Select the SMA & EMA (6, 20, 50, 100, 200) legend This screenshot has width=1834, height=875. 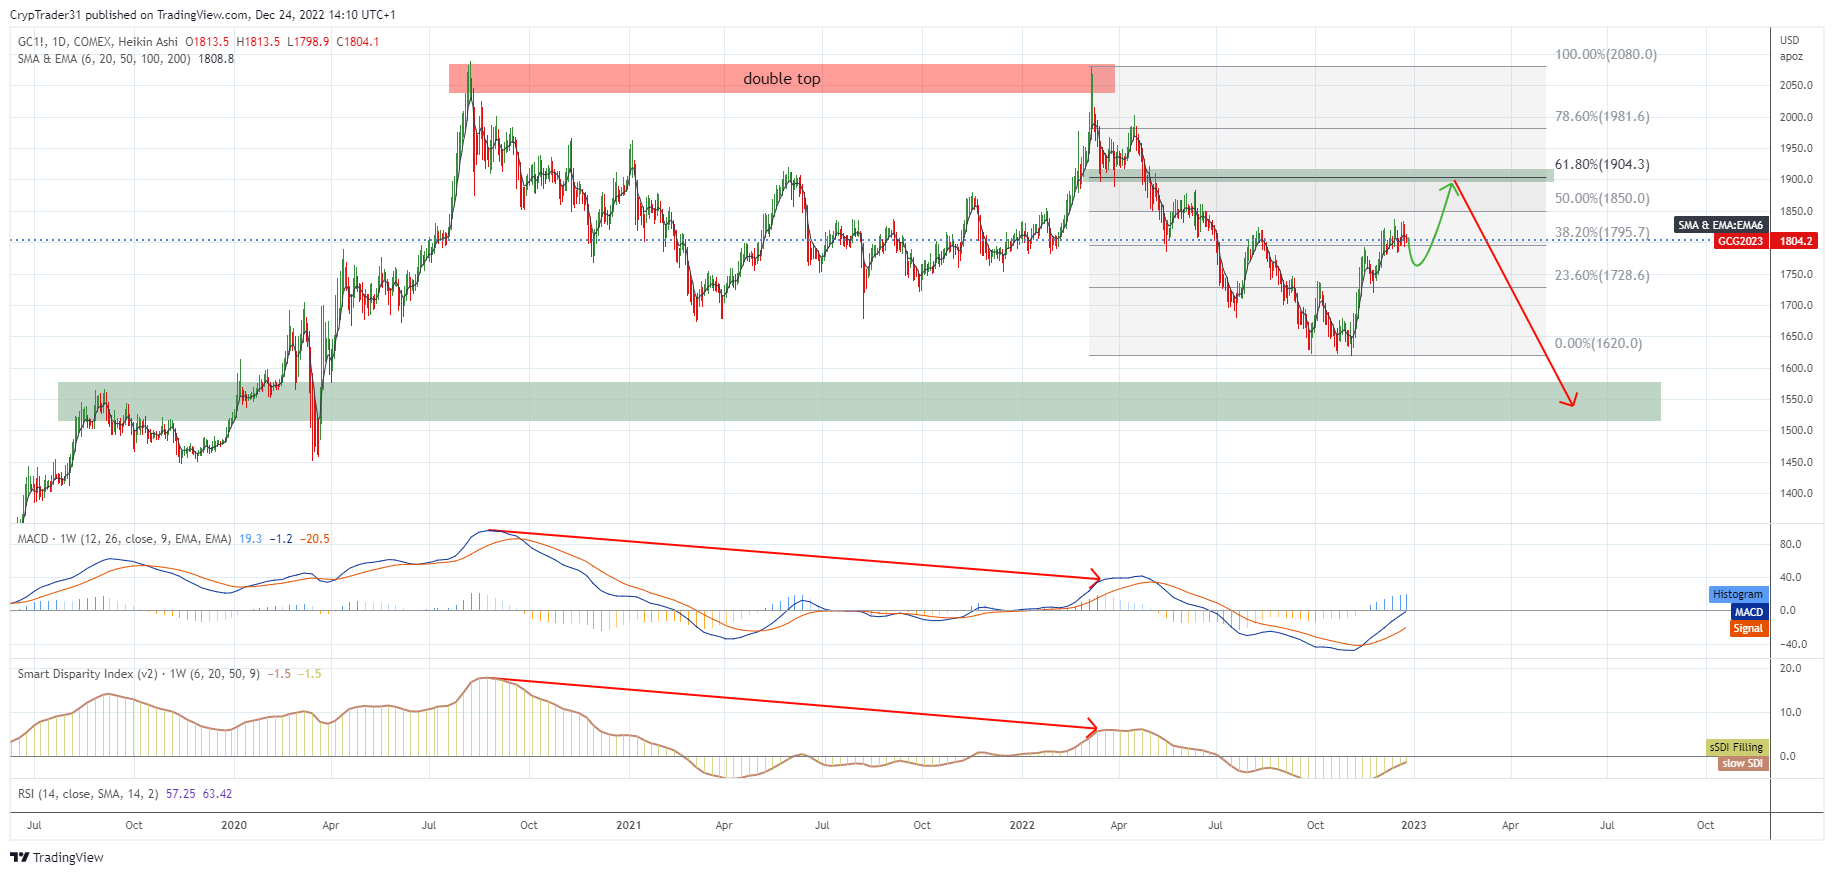[104, 59]
